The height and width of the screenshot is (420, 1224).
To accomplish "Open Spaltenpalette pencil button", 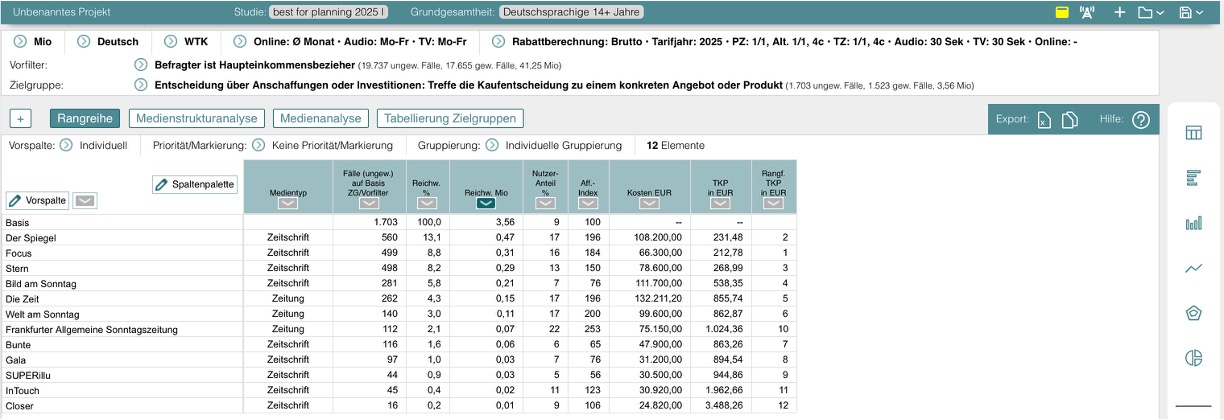I will point(195,184).
